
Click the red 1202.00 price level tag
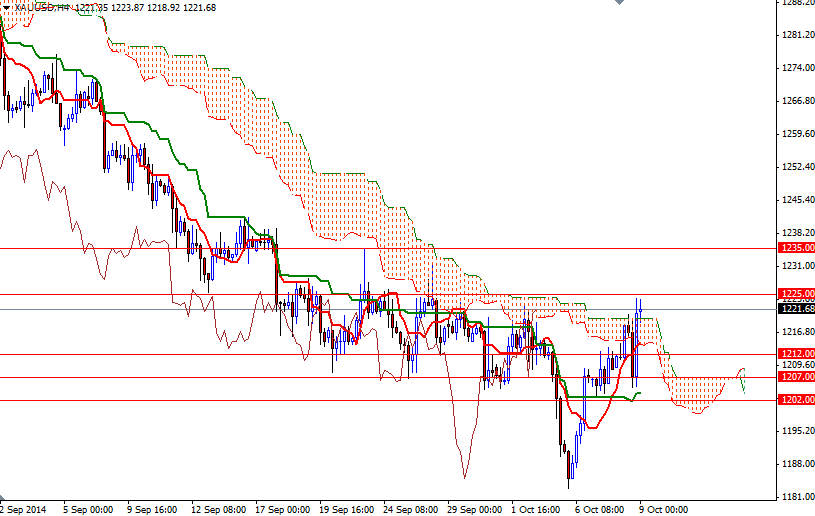(x=796, y=400)
